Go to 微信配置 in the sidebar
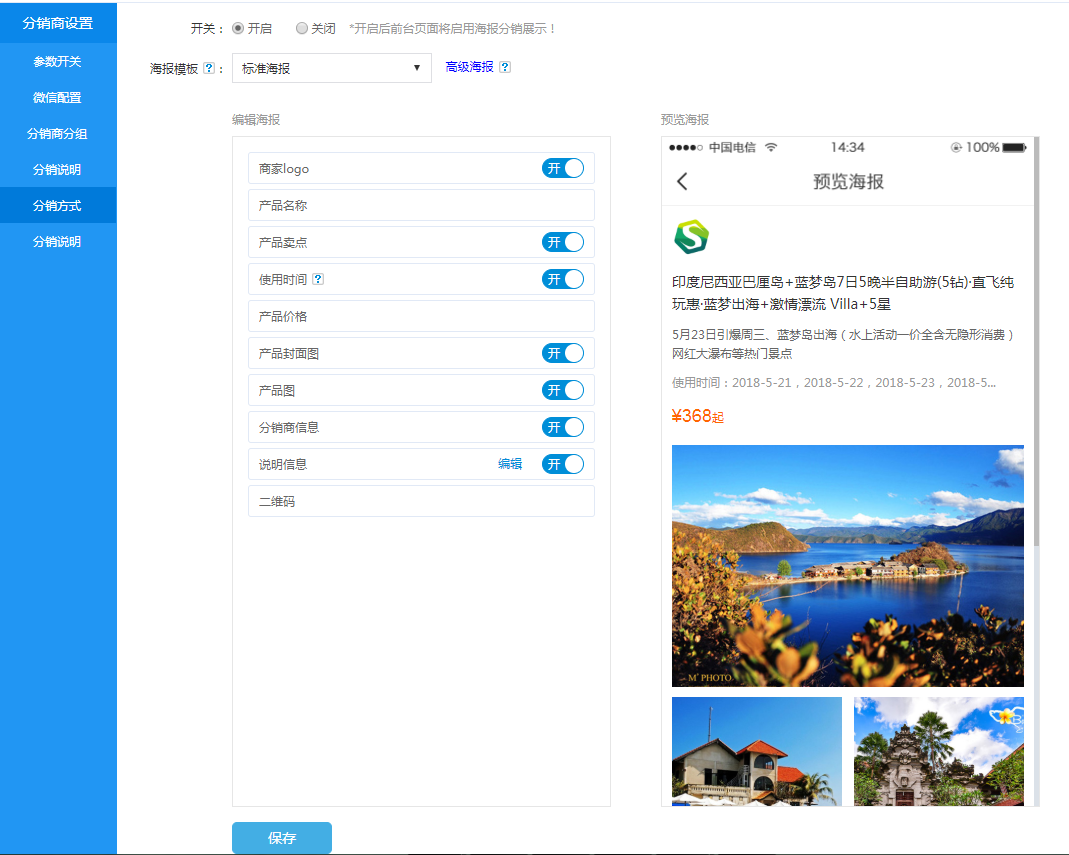 pyautogui.click(x=58, y=97)
